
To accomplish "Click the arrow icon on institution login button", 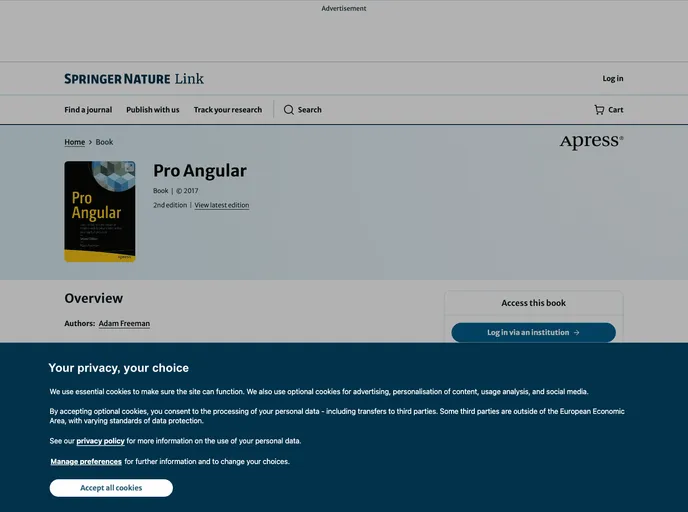I will 577,333.
